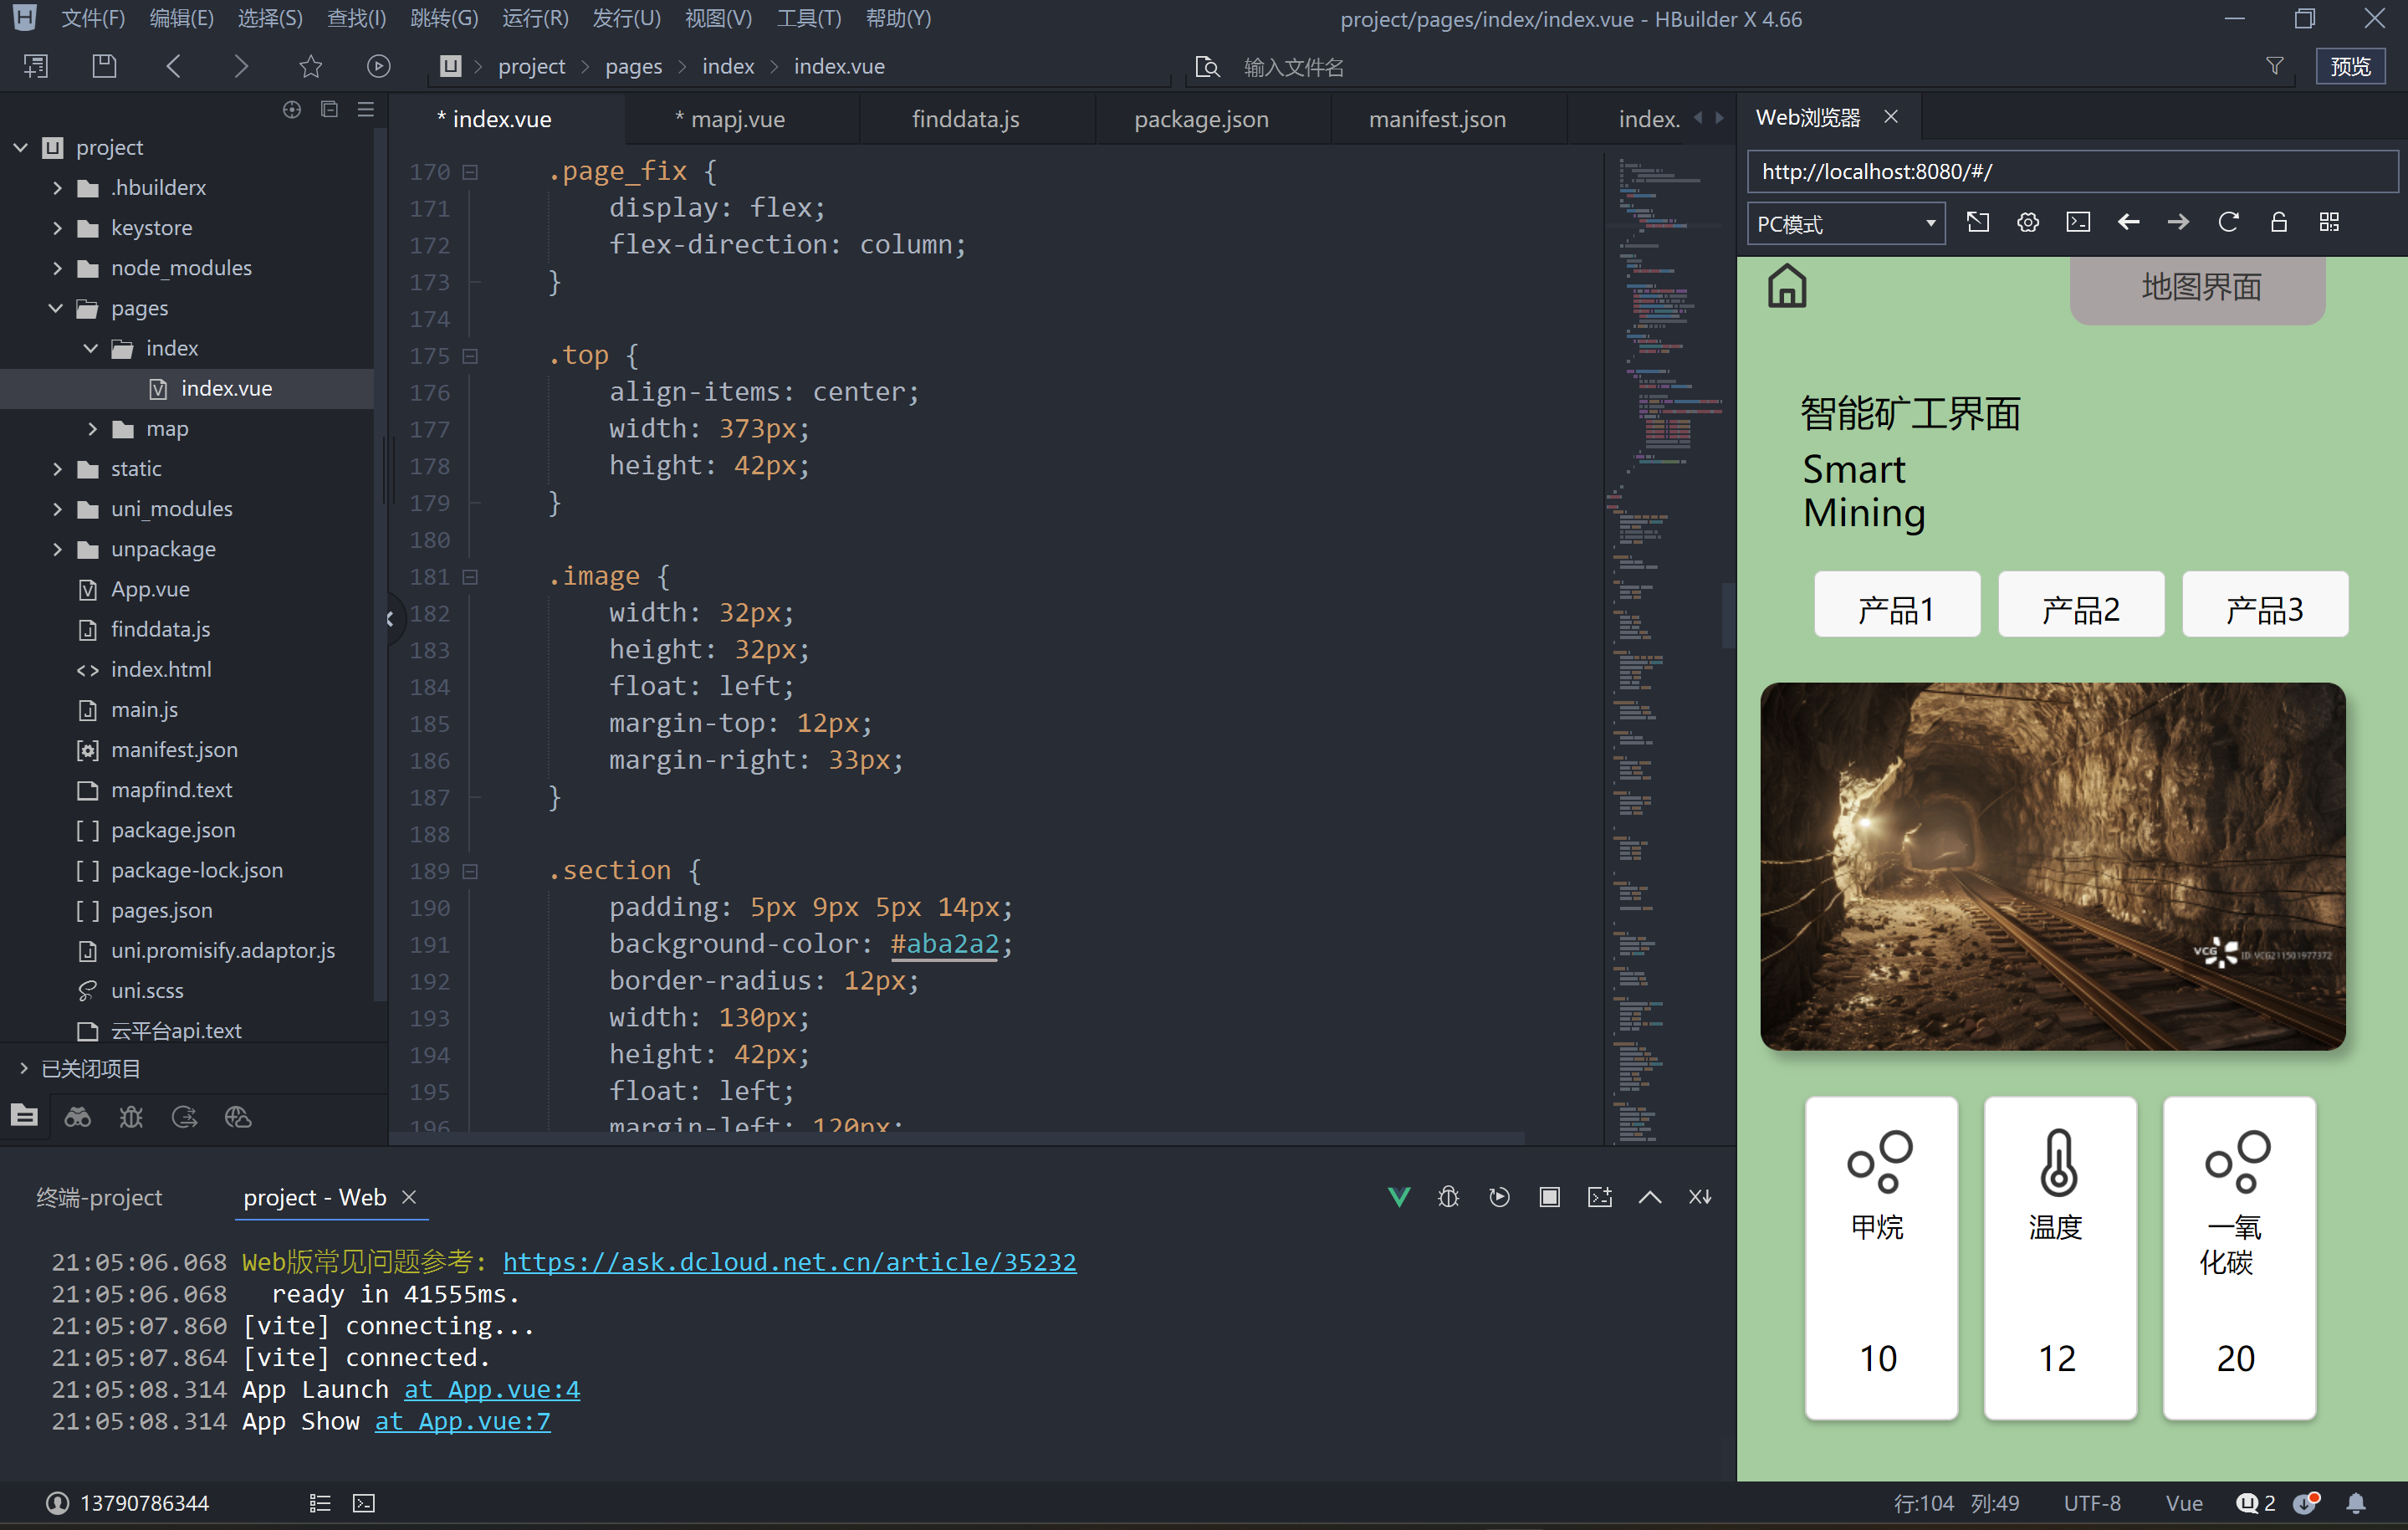Click the open-in-external-browser icon
The width and height of the screenshot is (2408, 1530).
[x=1977, y=222]
